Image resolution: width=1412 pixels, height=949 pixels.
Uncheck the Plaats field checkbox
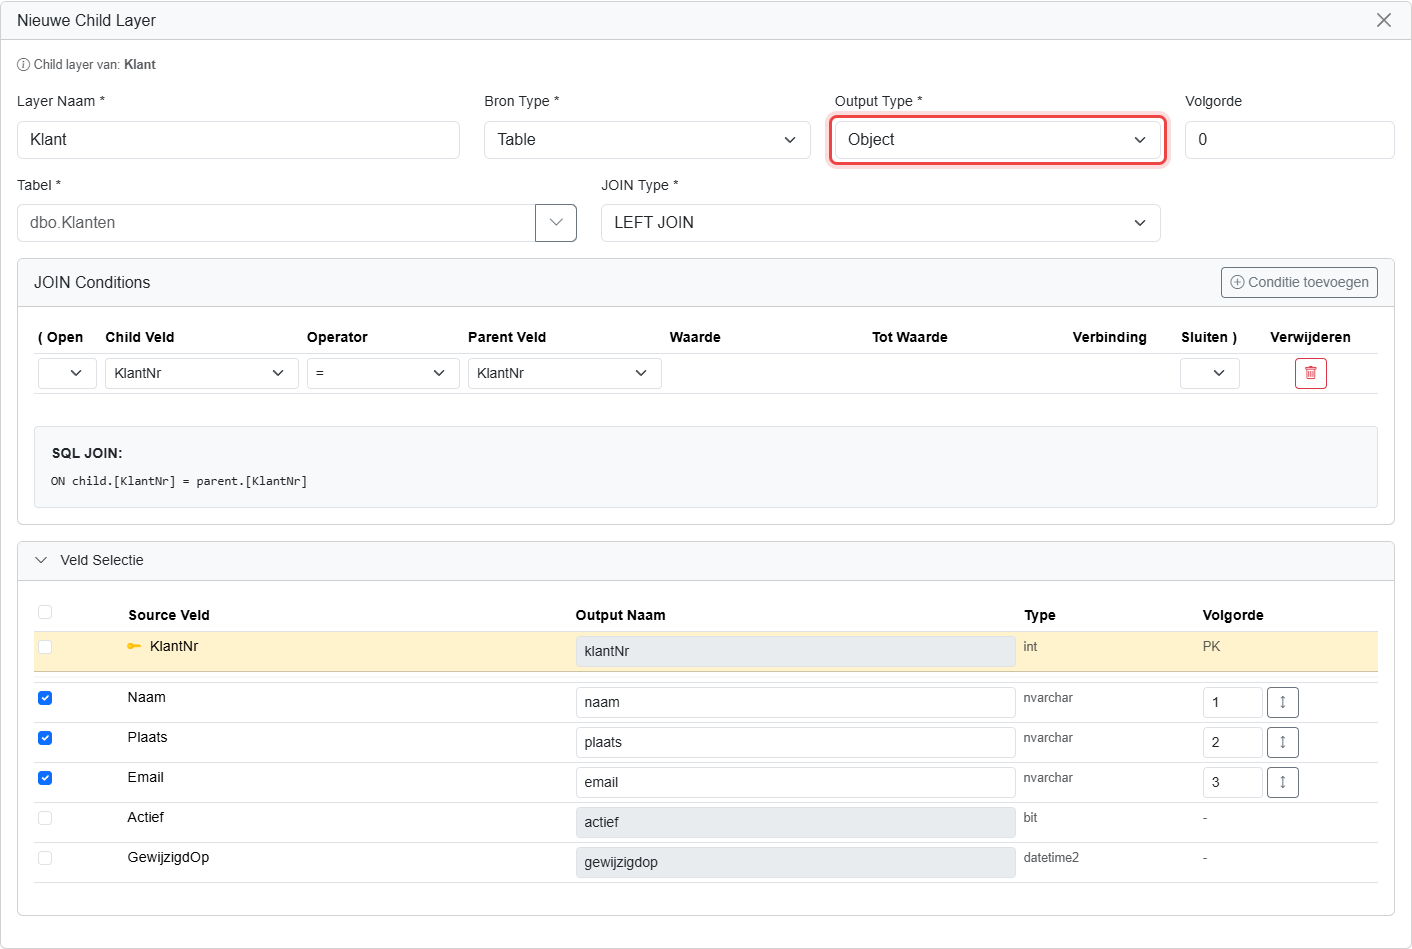click(x=45, y=738)
